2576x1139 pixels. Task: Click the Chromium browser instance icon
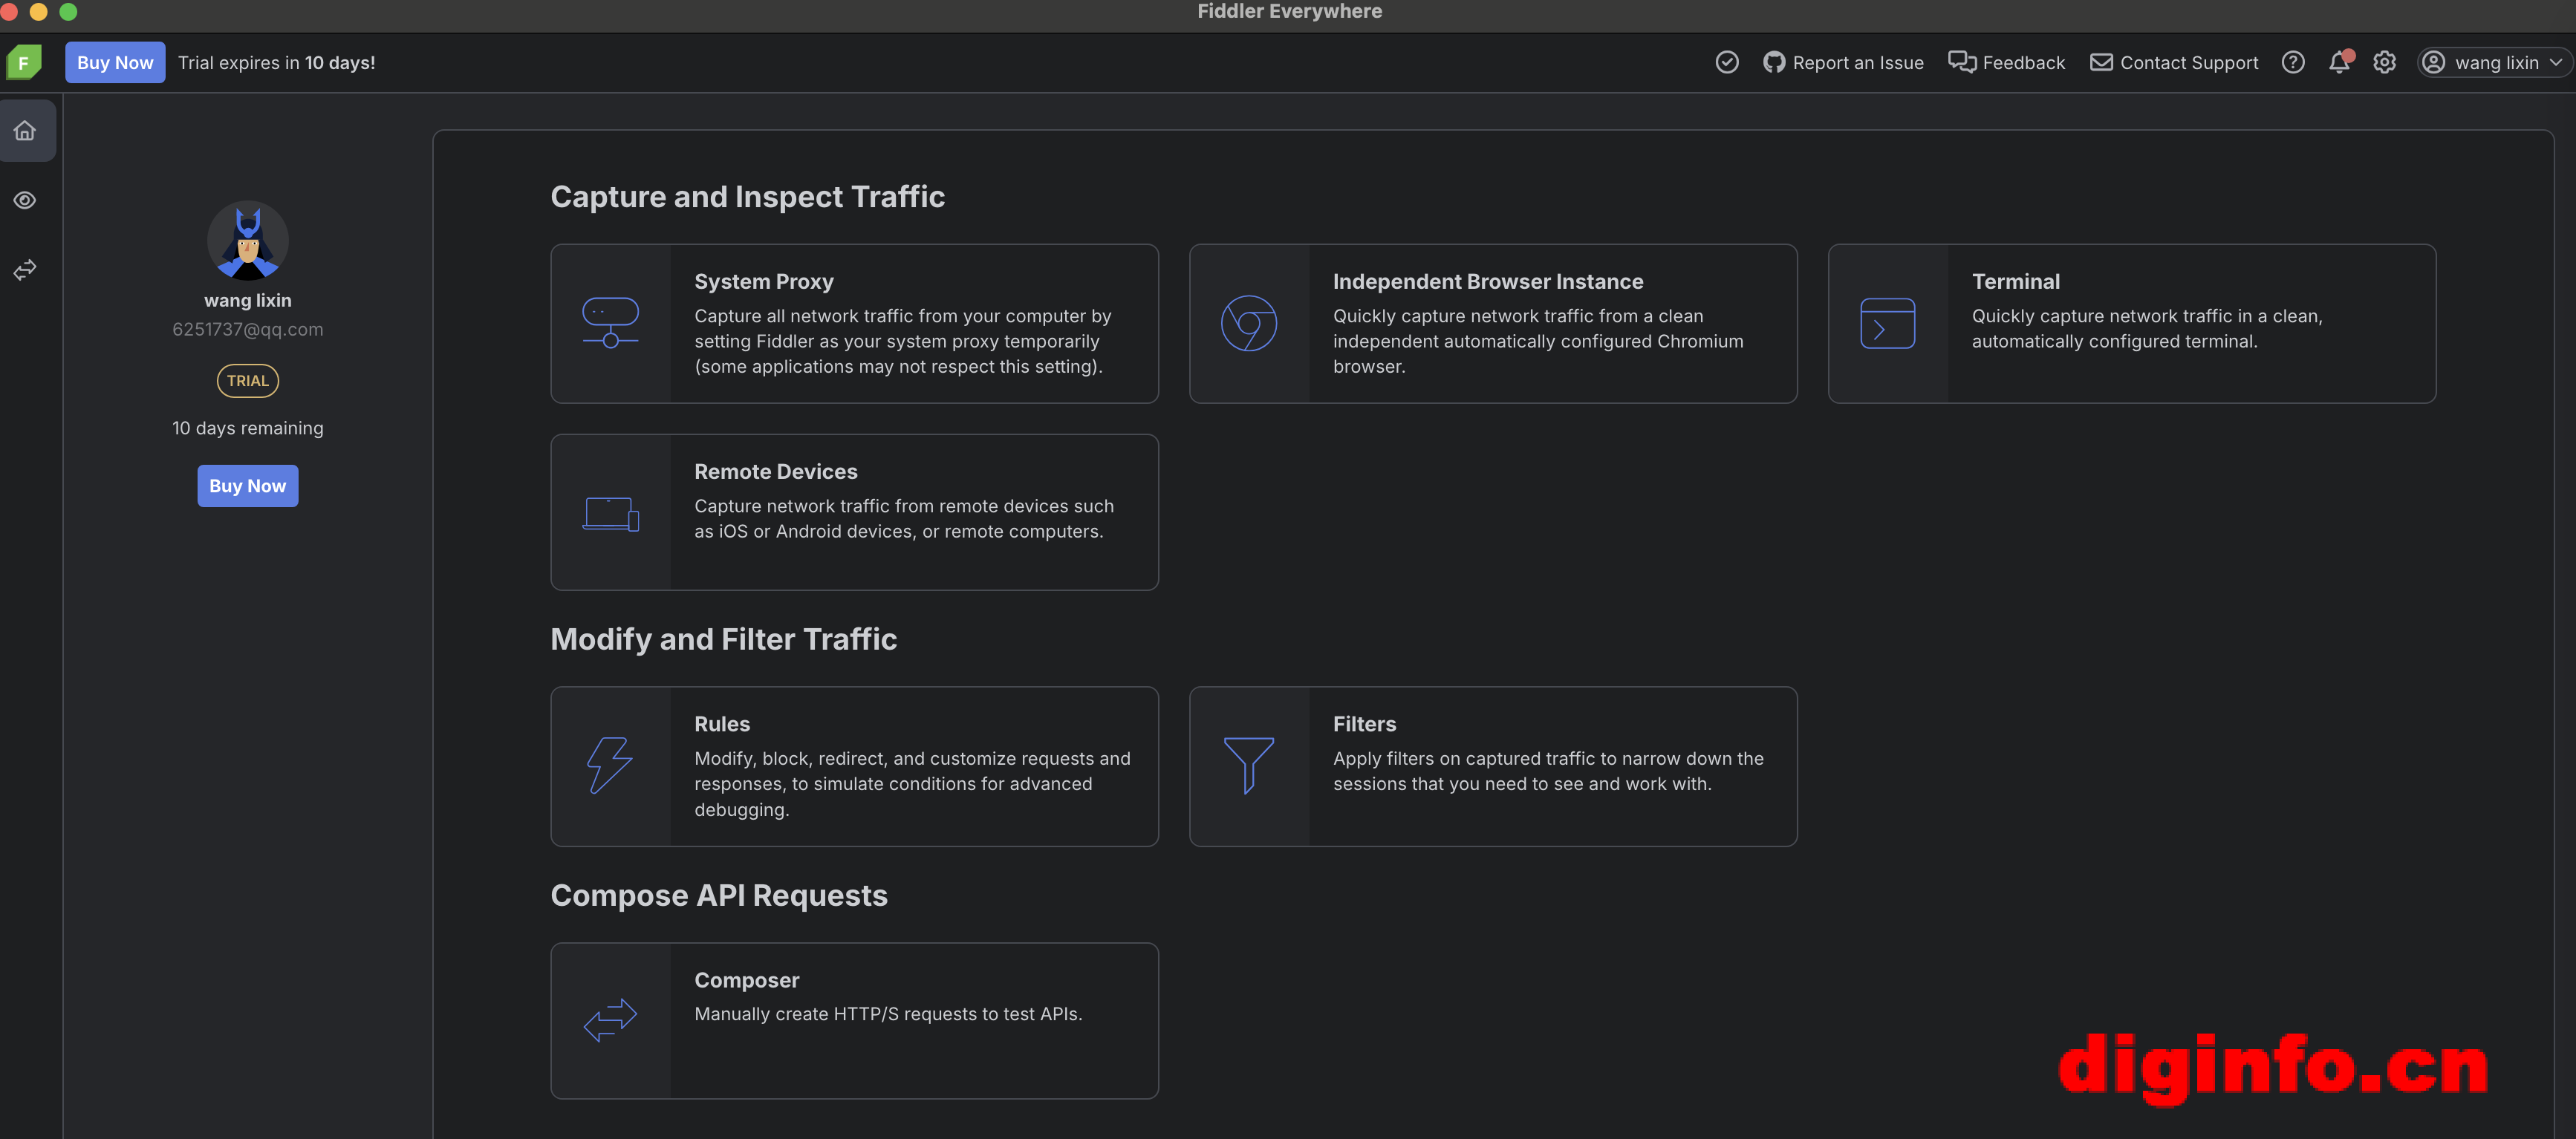click(1249, 323)
